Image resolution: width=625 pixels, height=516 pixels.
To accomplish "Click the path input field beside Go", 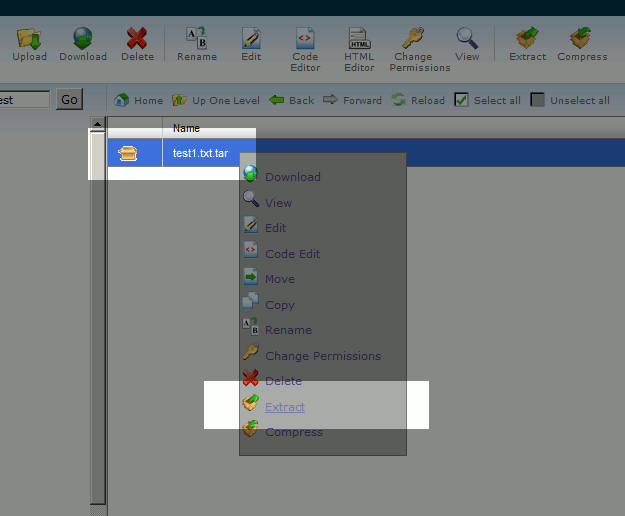I will coord(25,99).
